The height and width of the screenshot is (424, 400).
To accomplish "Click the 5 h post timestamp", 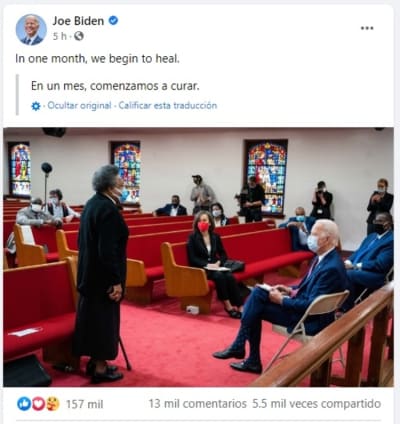I will point(60,36).
